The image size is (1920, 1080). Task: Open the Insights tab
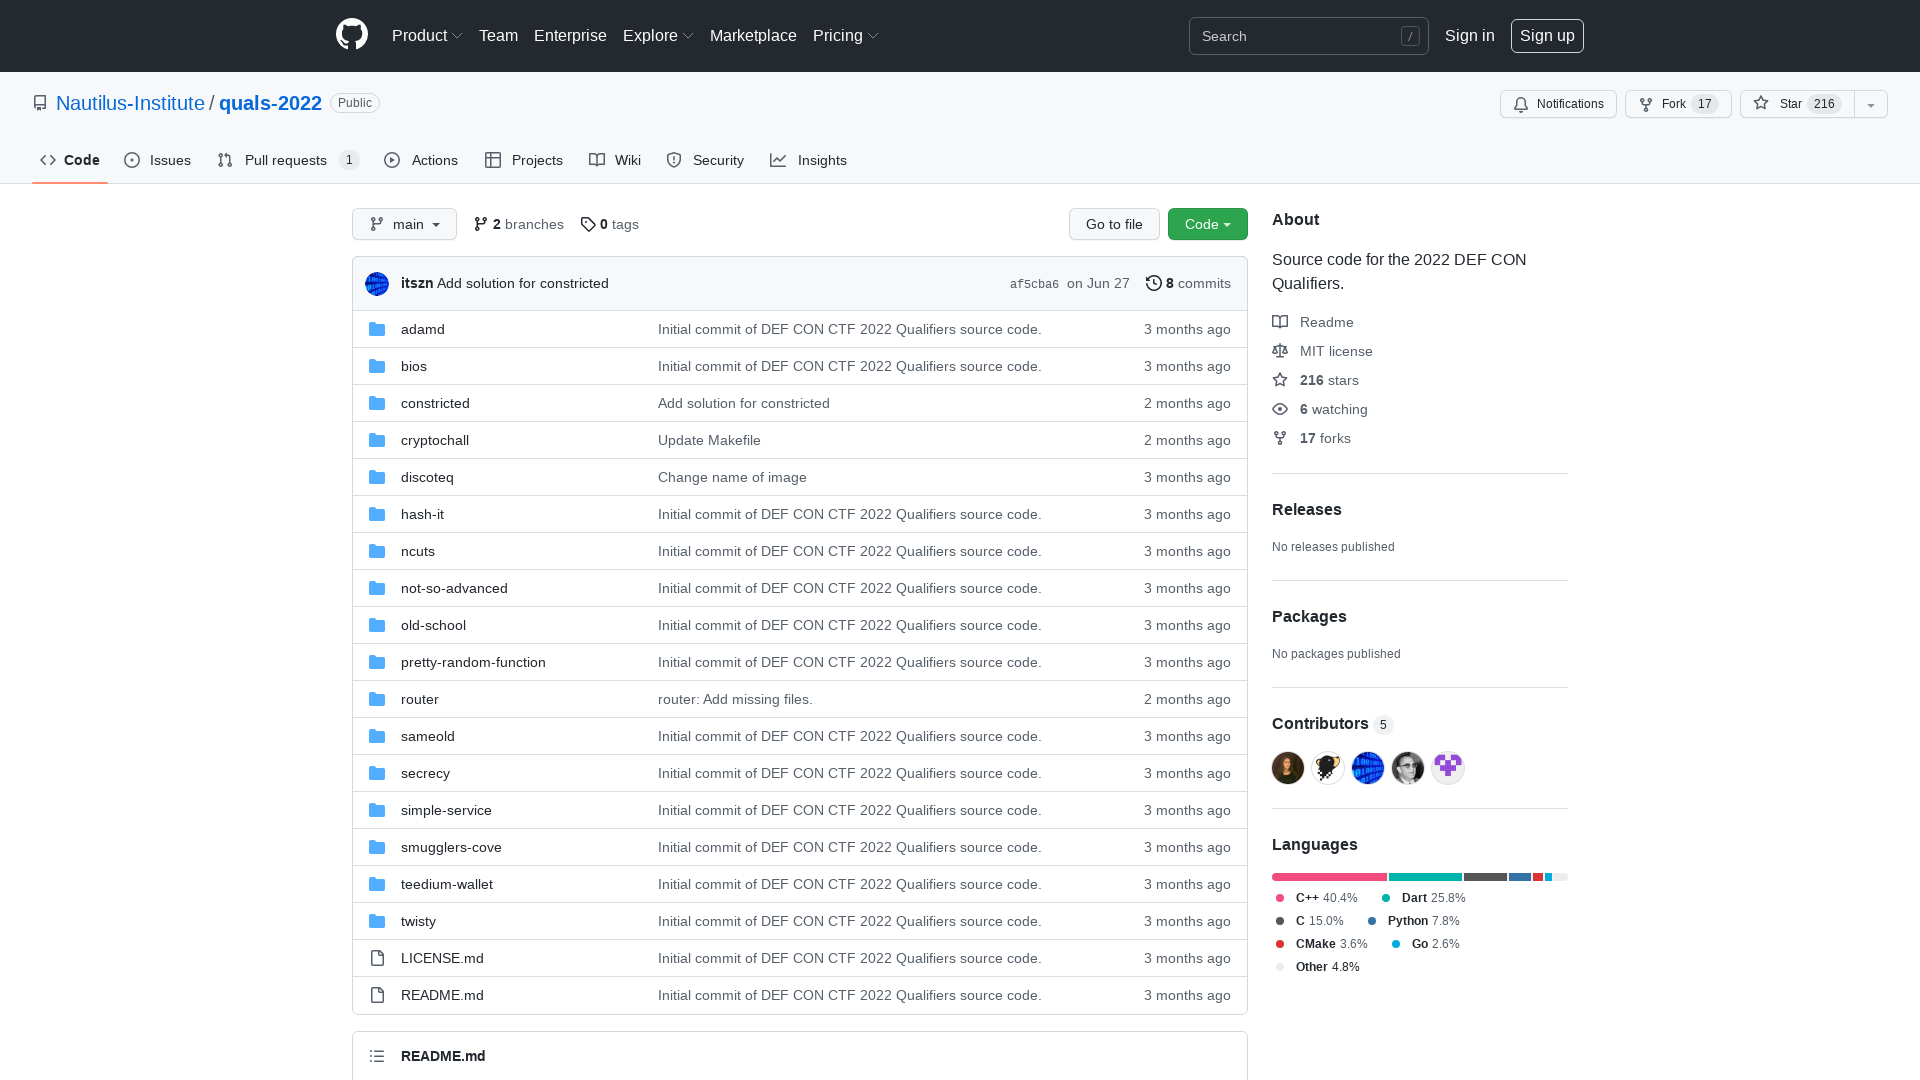pyautogui.click(x=809, y=160)
